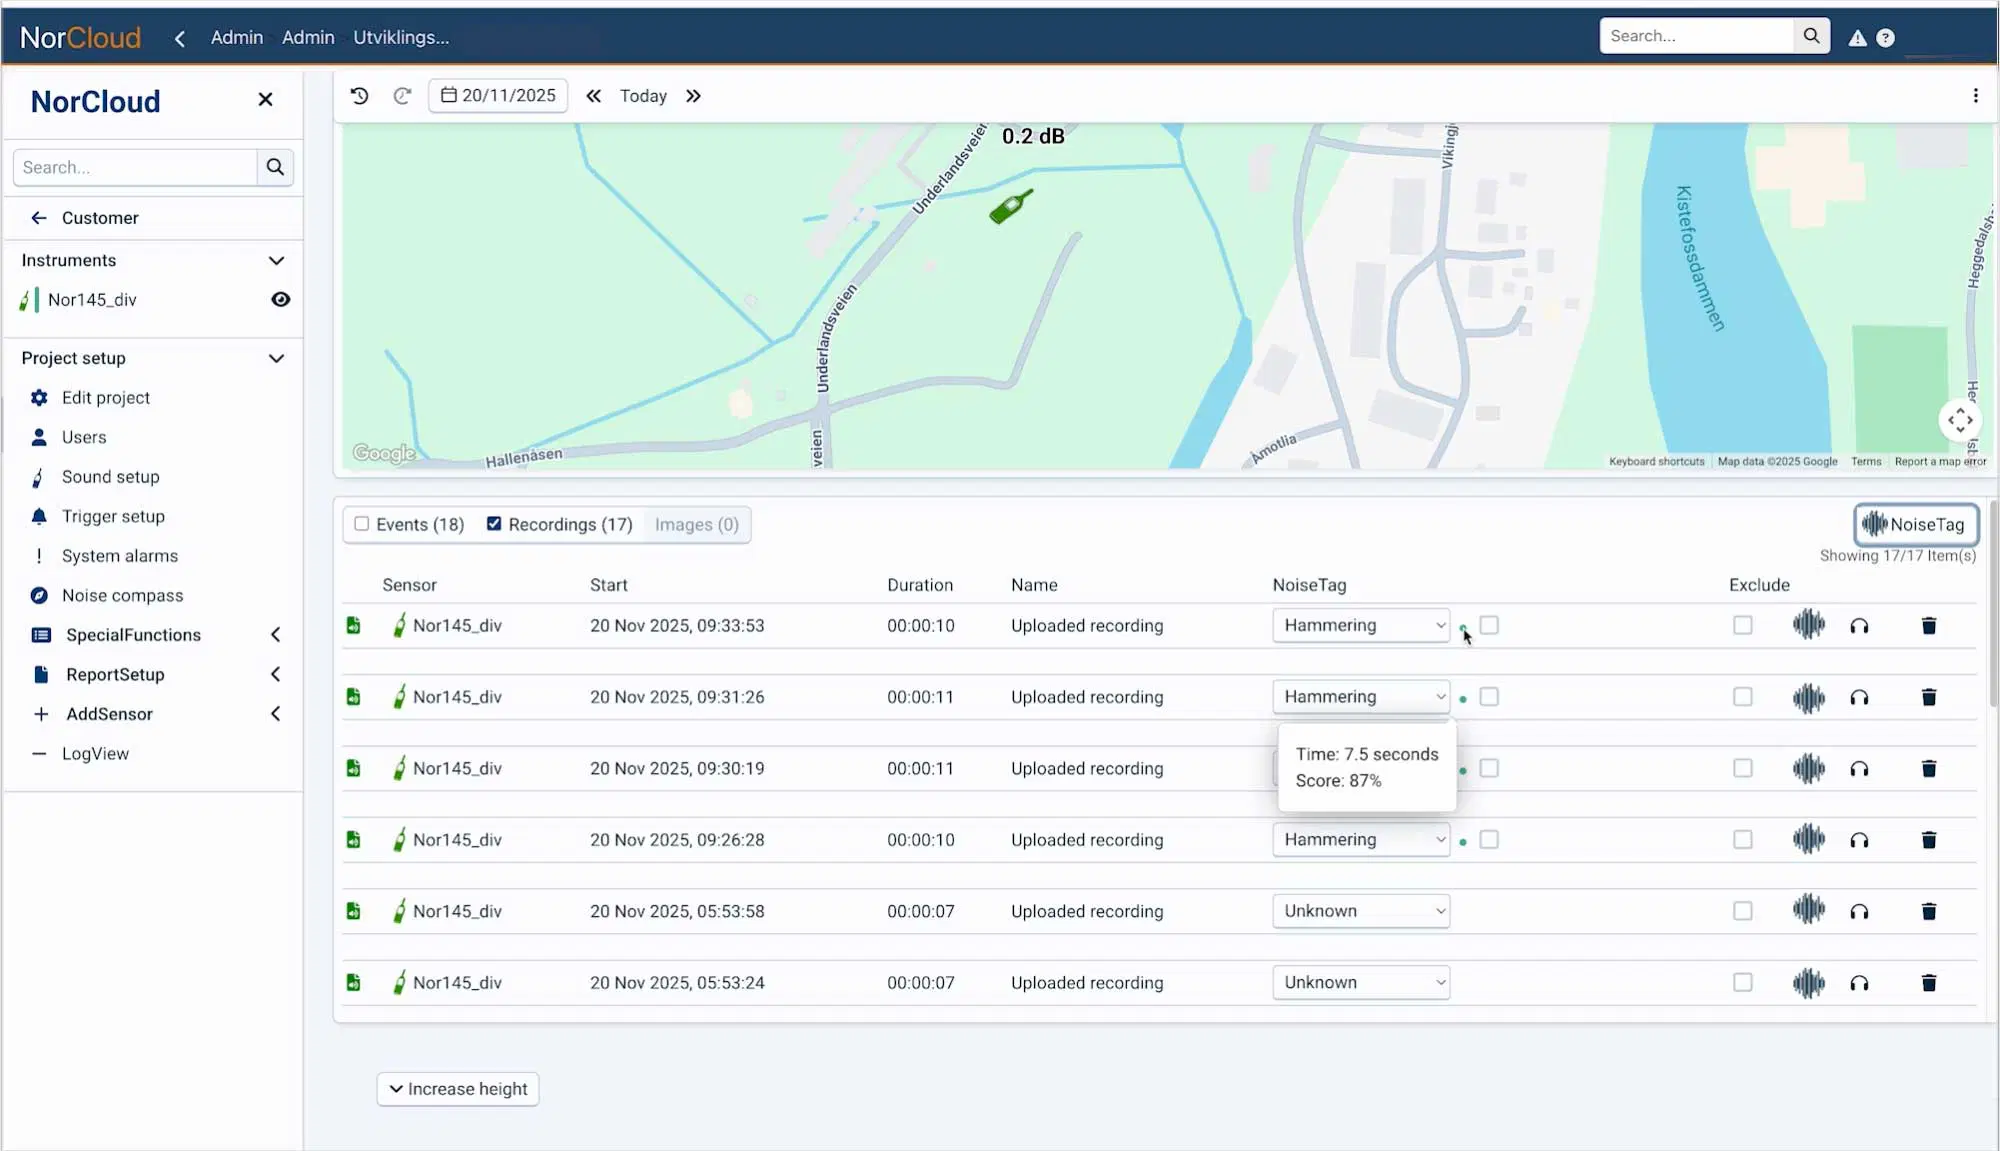Expand the SpecialFunctions submenu

[276, 635]
